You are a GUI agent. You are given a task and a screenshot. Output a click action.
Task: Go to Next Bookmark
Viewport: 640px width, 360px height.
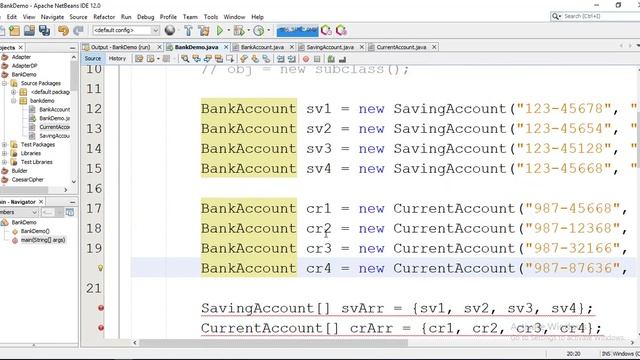(x=255, y=59)
